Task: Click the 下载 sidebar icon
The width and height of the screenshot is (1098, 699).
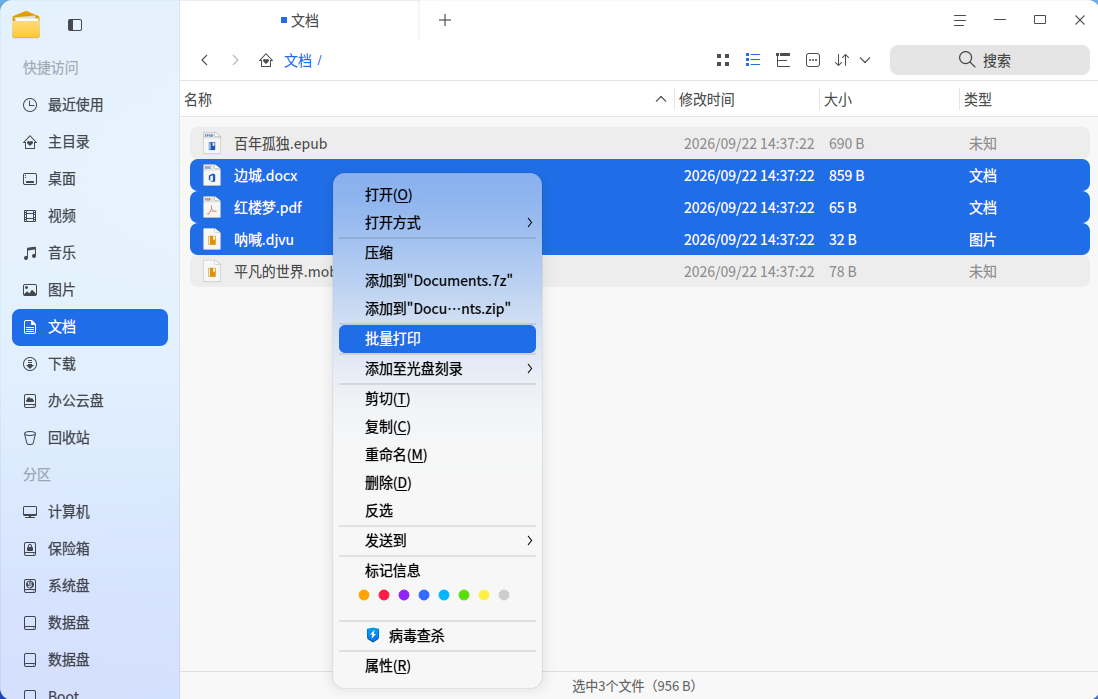Action: pos(30,364)
